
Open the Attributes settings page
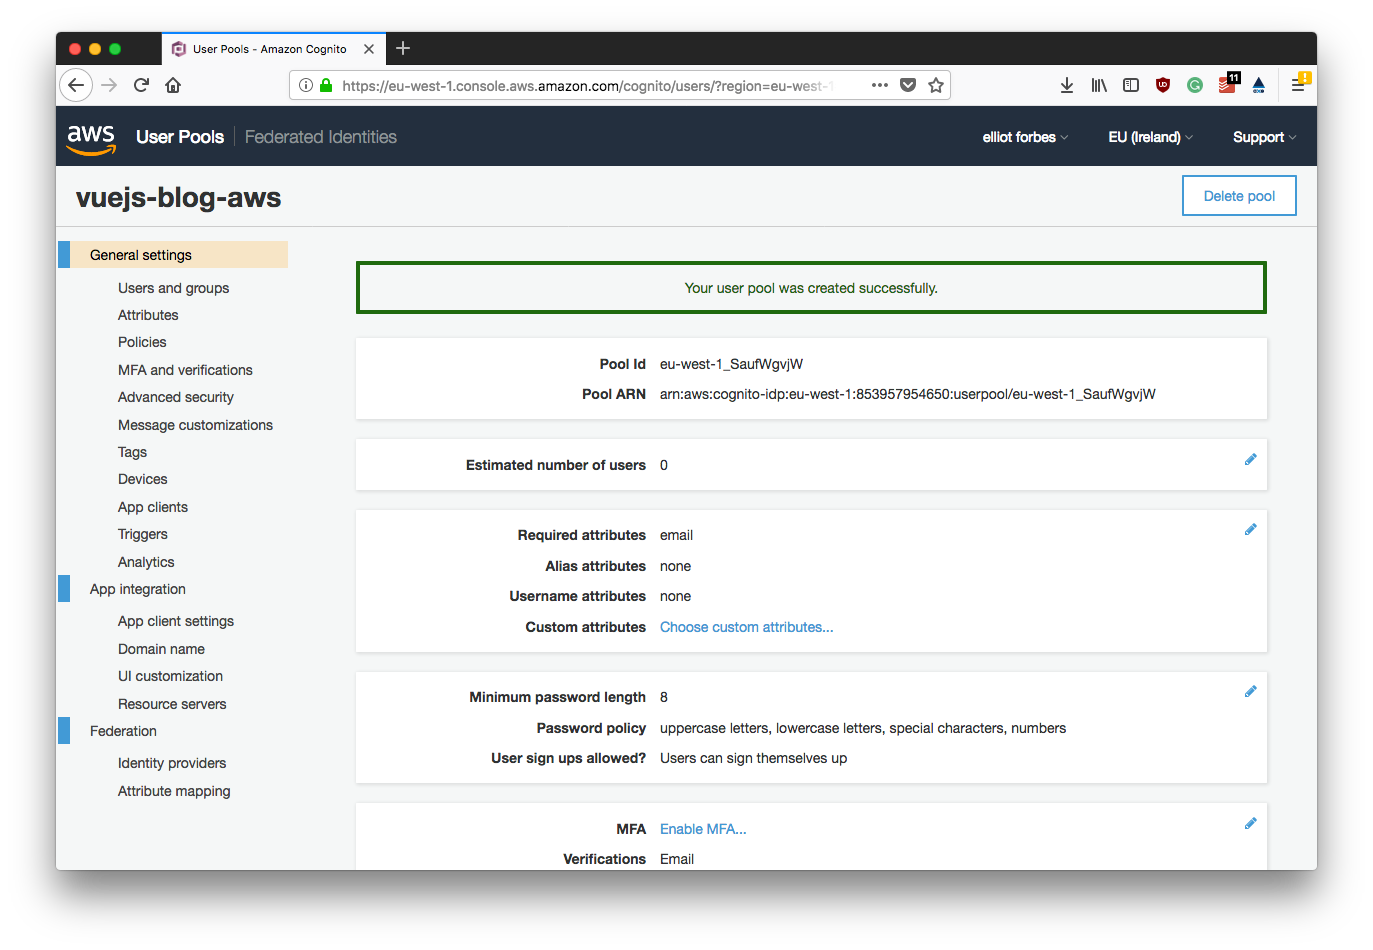coord(148,315)
